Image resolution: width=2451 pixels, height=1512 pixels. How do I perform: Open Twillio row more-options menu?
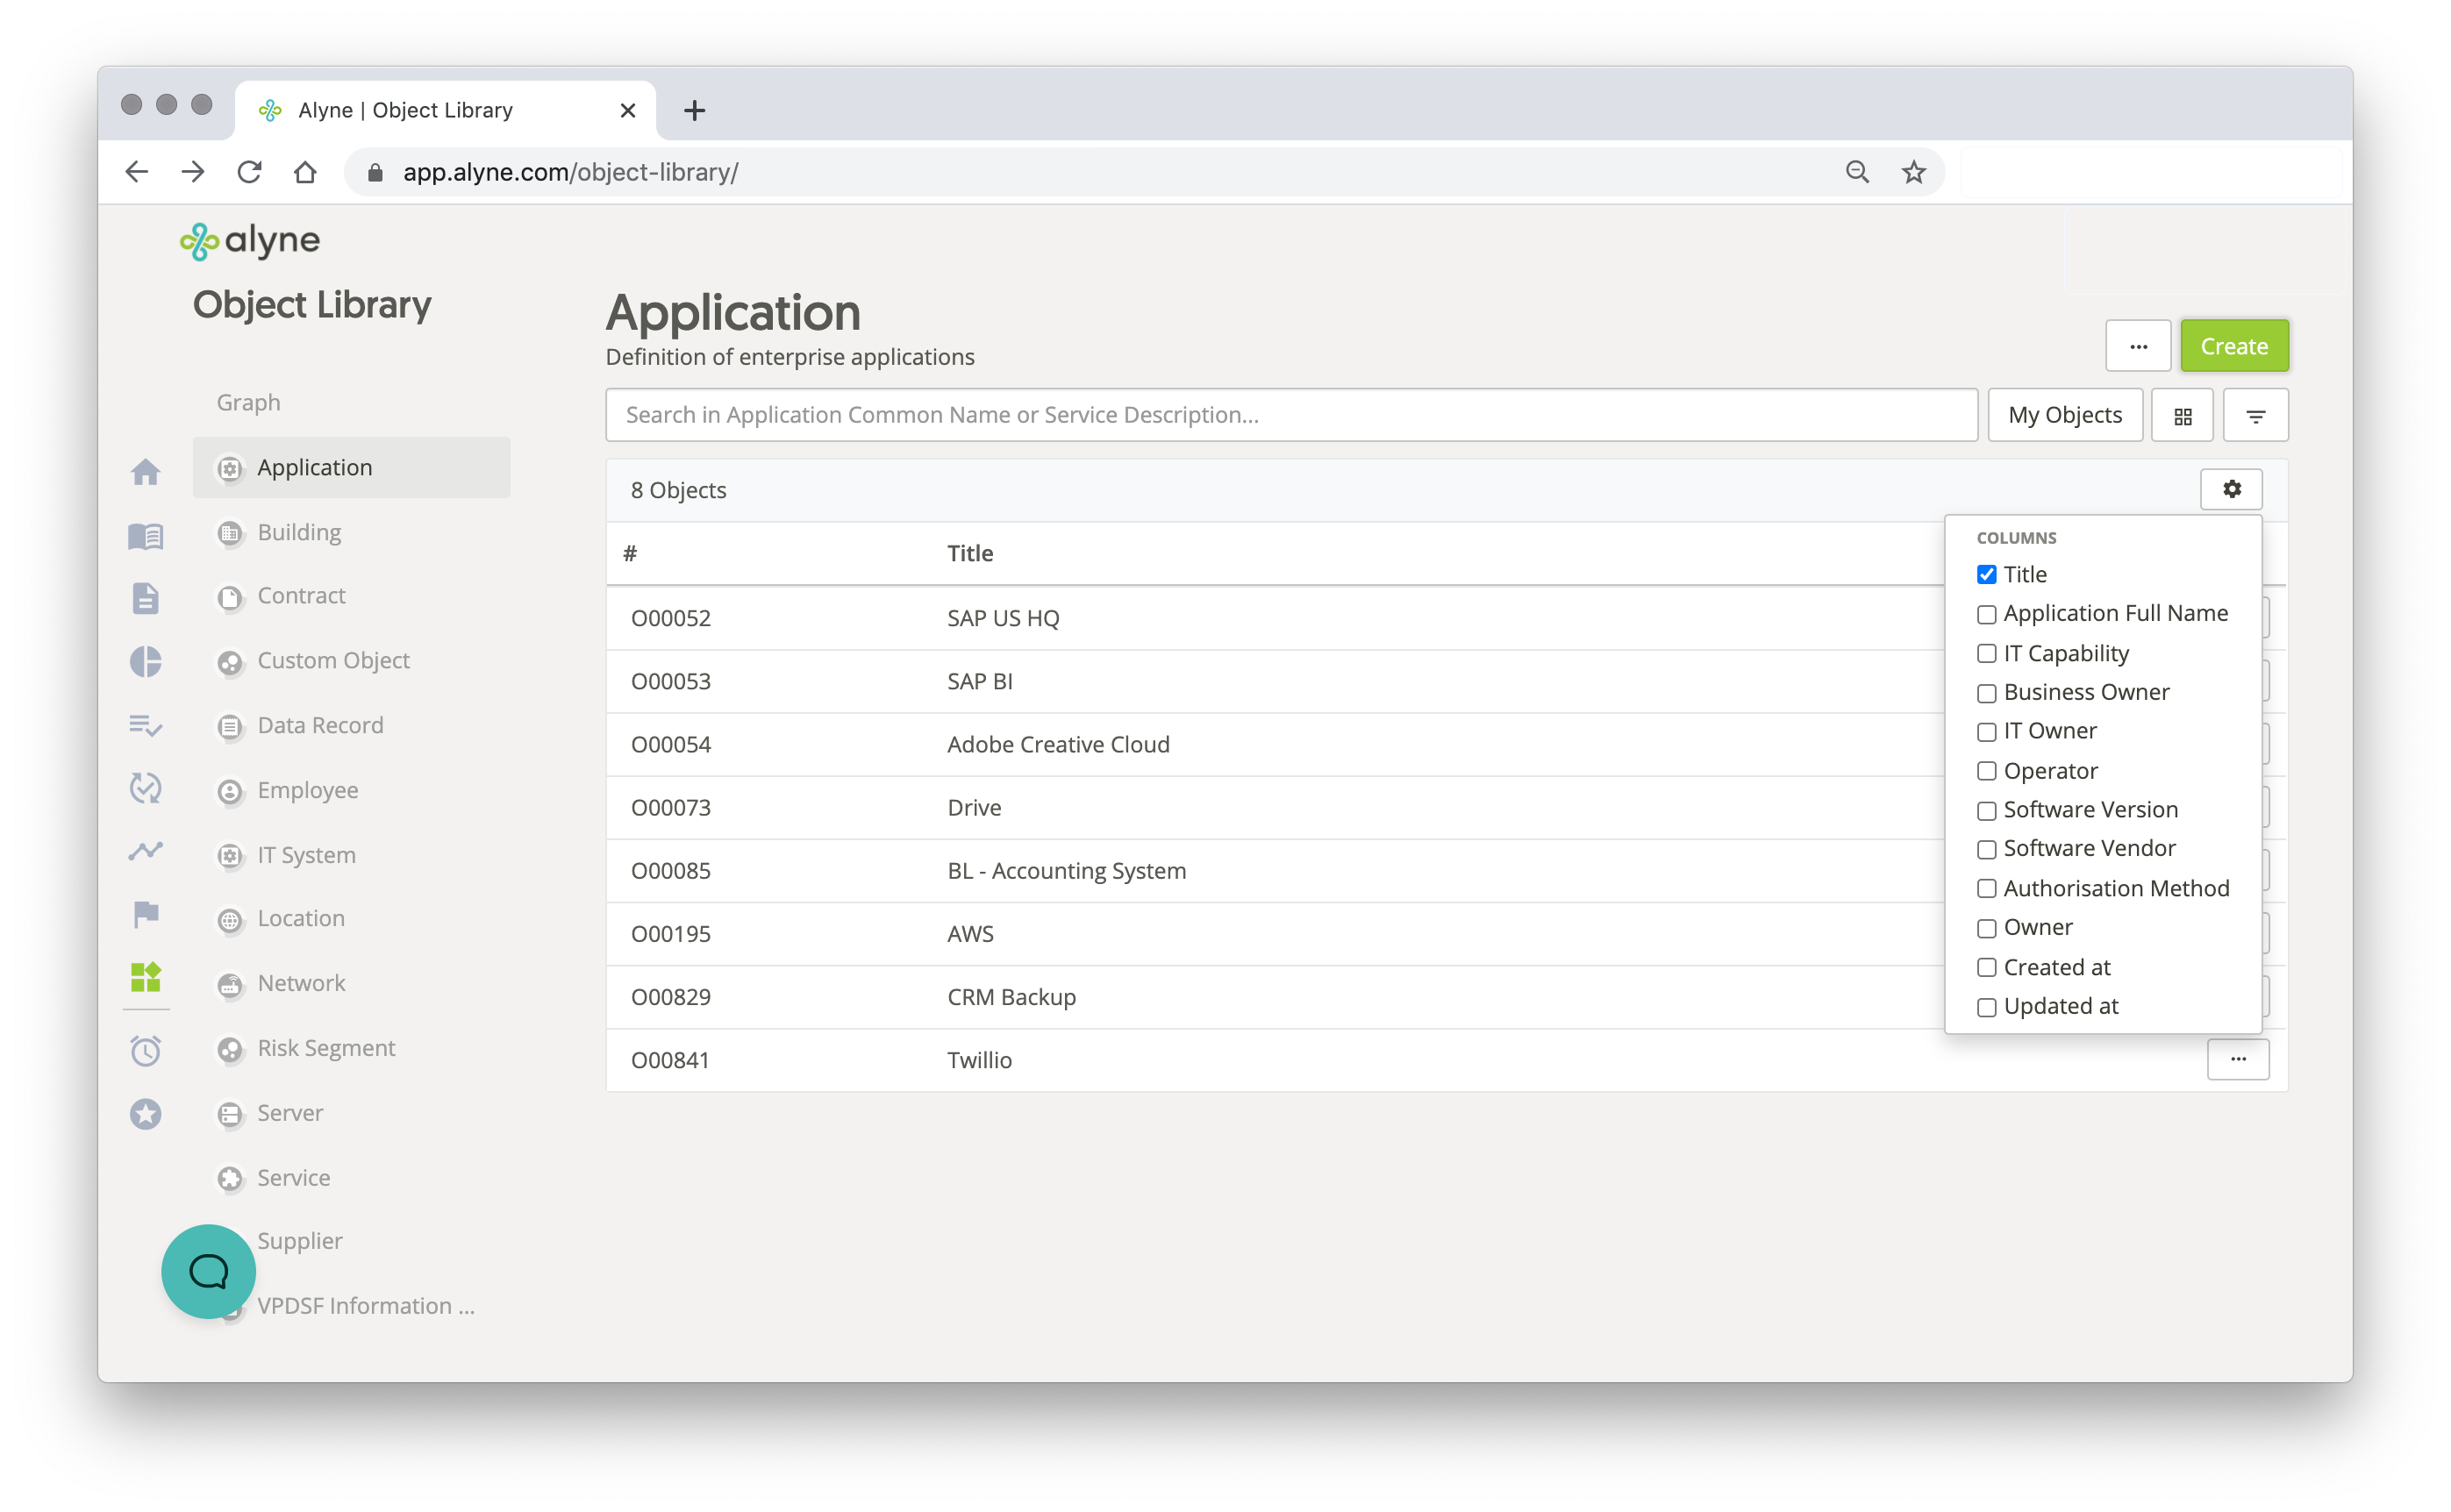(2237, 1060)
